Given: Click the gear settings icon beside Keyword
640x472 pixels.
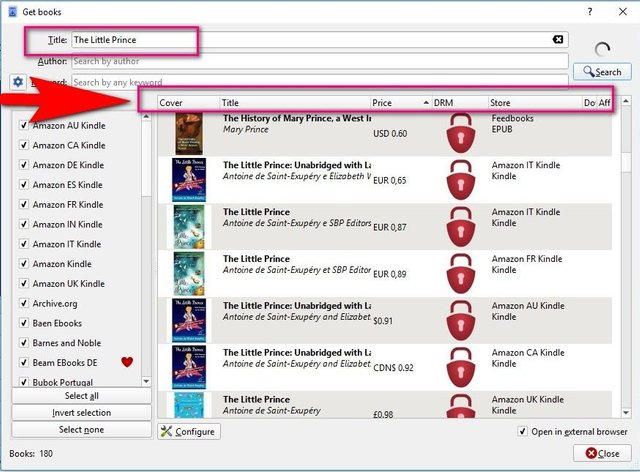Looking at the screenshot, I should click(x=18, y=82).
